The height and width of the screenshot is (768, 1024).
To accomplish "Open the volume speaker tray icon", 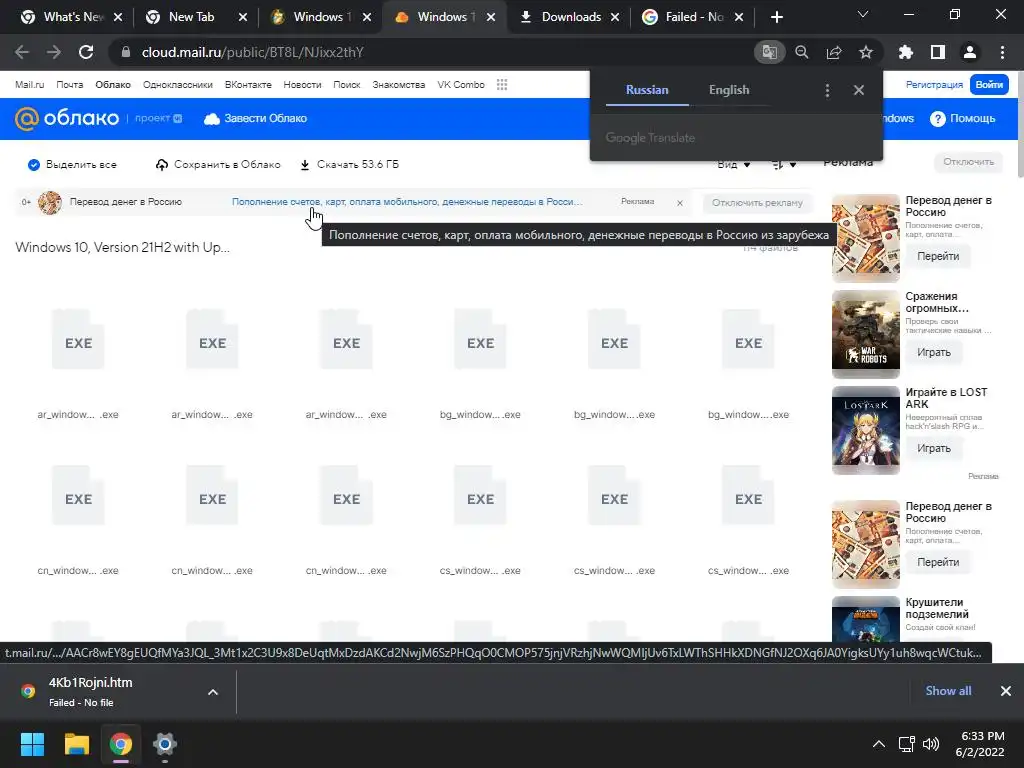I will 931,744.
